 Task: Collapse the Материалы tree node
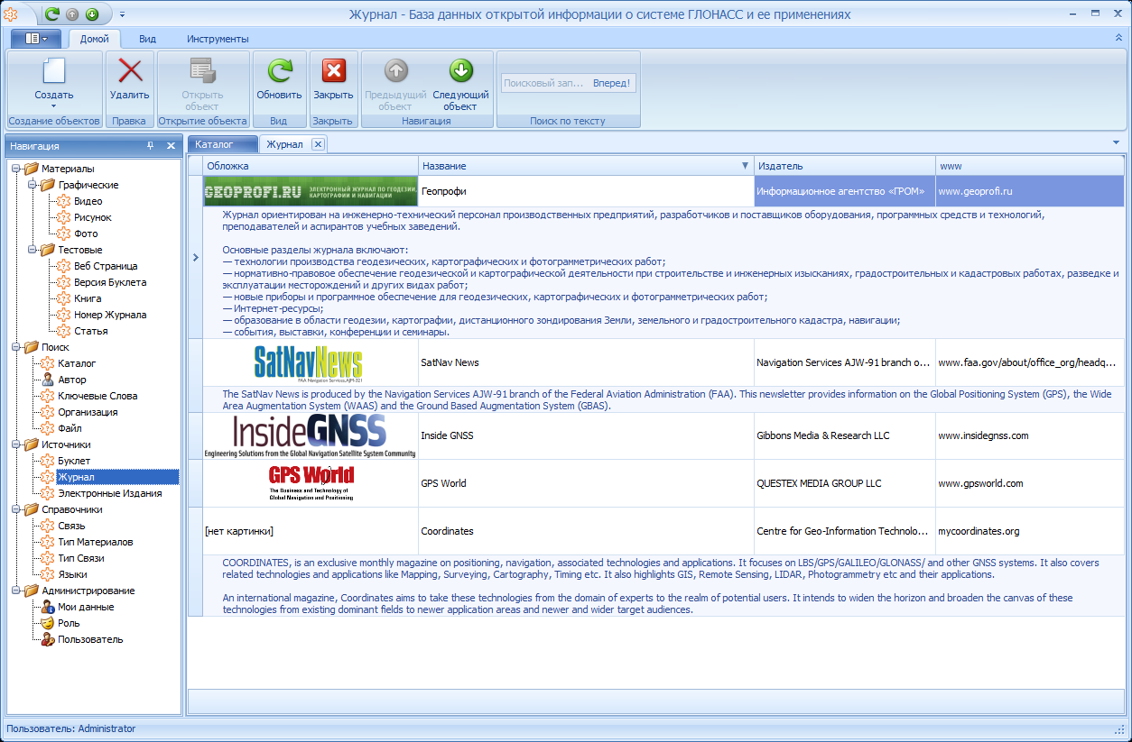pyautogui.click(x=16, y=168)
